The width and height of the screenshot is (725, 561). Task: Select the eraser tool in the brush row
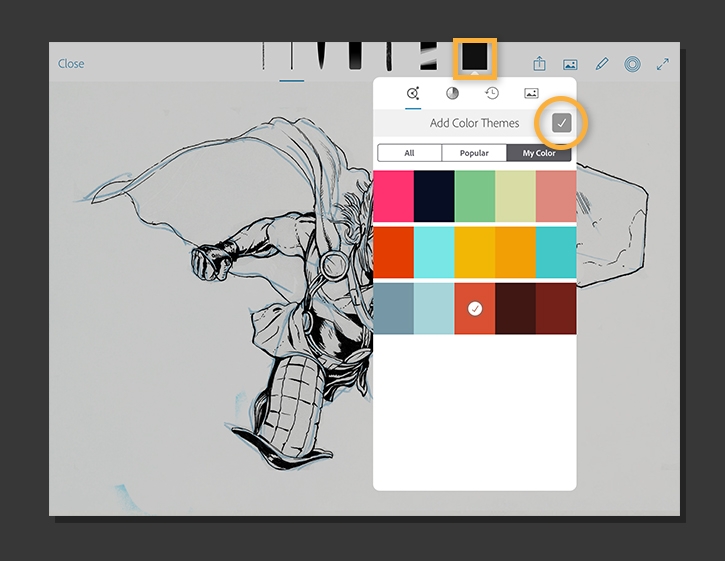pyautogui.click(x=428, y=56)
